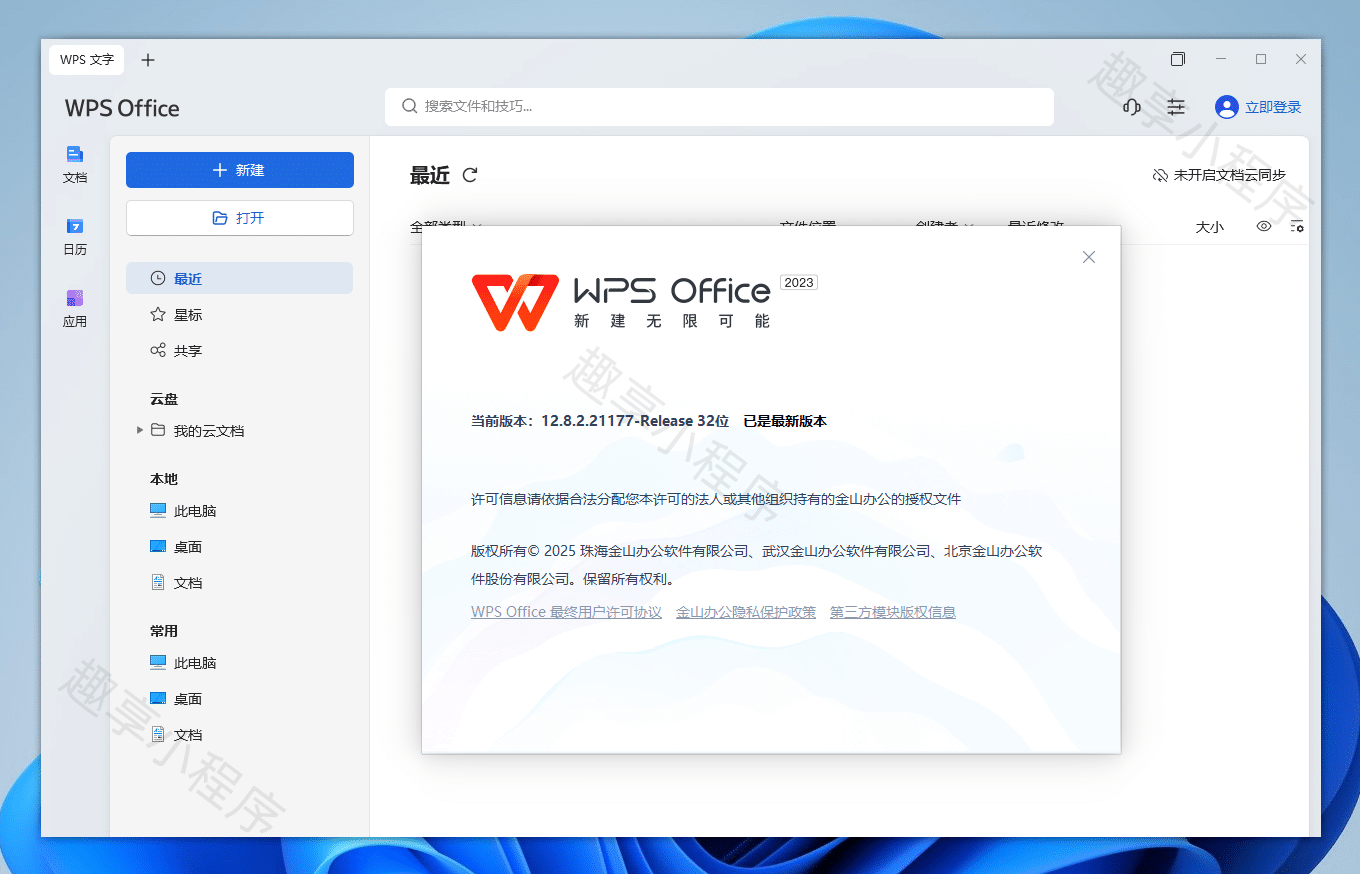Toggle the eye preview icon in list header

(x=1264, y=227)
